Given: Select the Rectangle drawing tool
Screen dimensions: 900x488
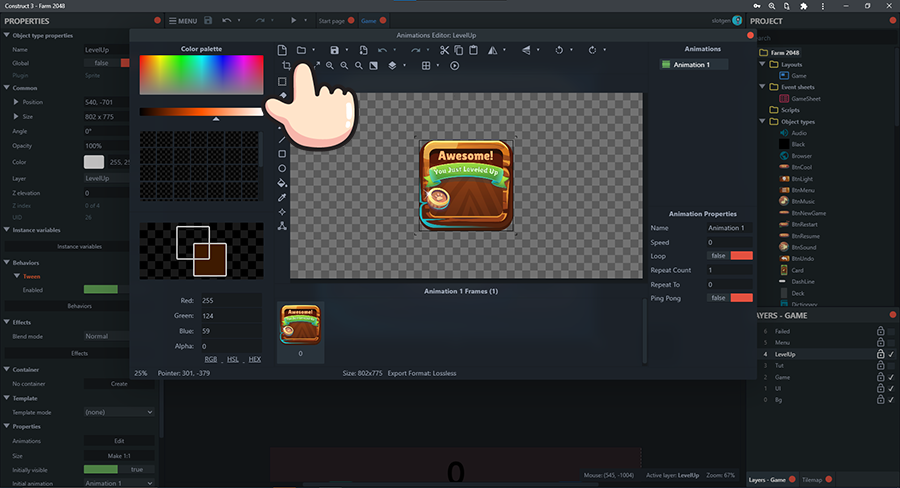Looking at the screenshot, I should (282, 154).
